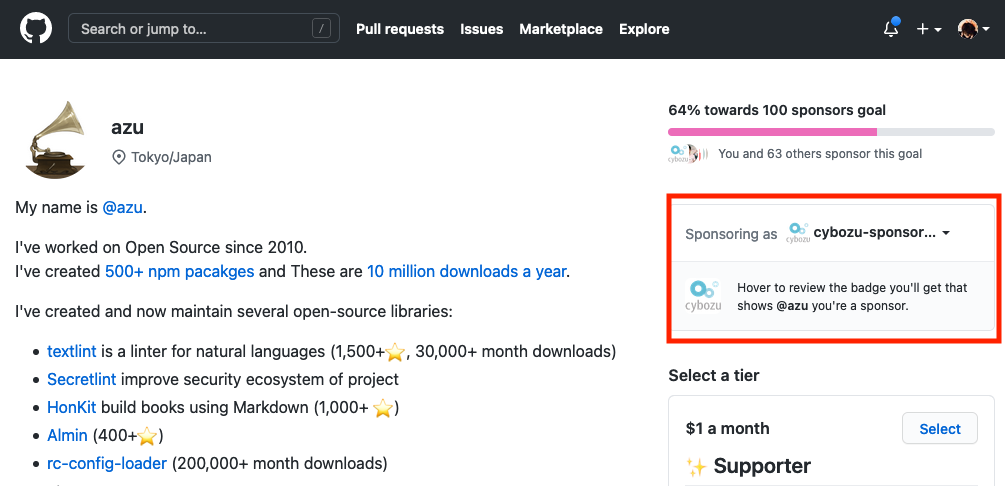
Task: Select the $1 a month tier
Action: coord(940,428)
